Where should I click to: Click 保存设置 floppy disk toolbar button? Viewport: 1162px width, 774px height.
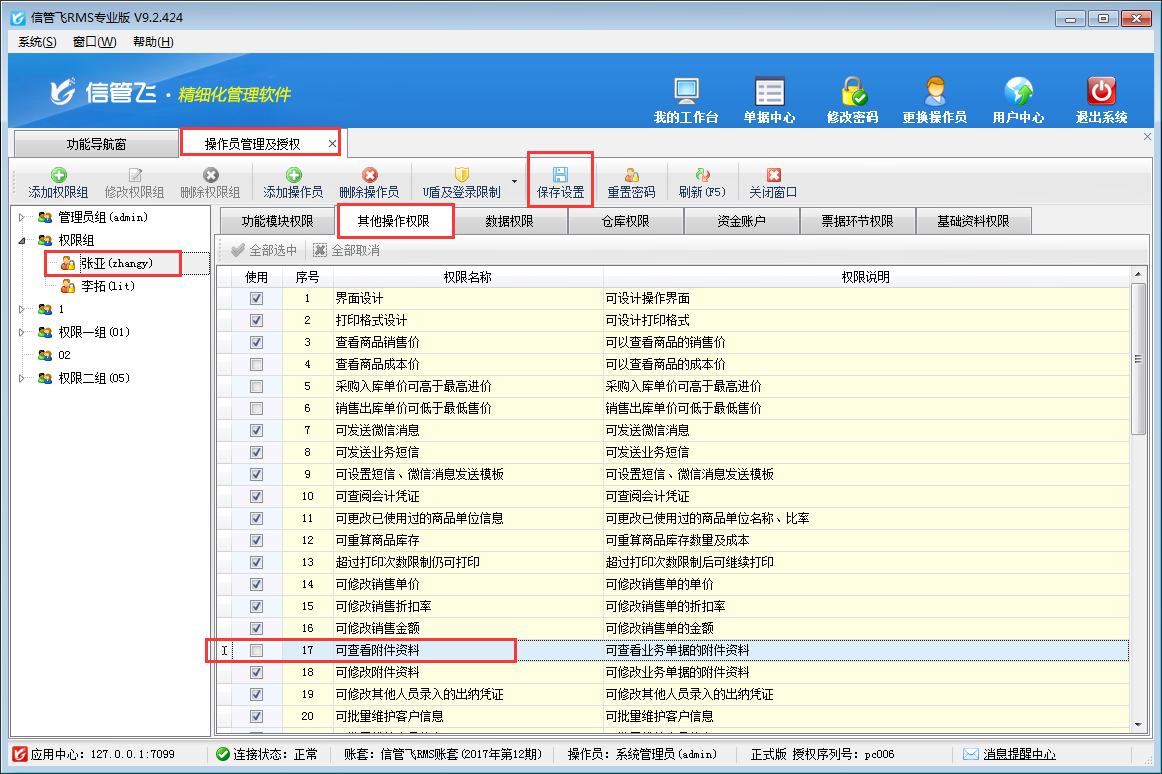click(560, 182)
